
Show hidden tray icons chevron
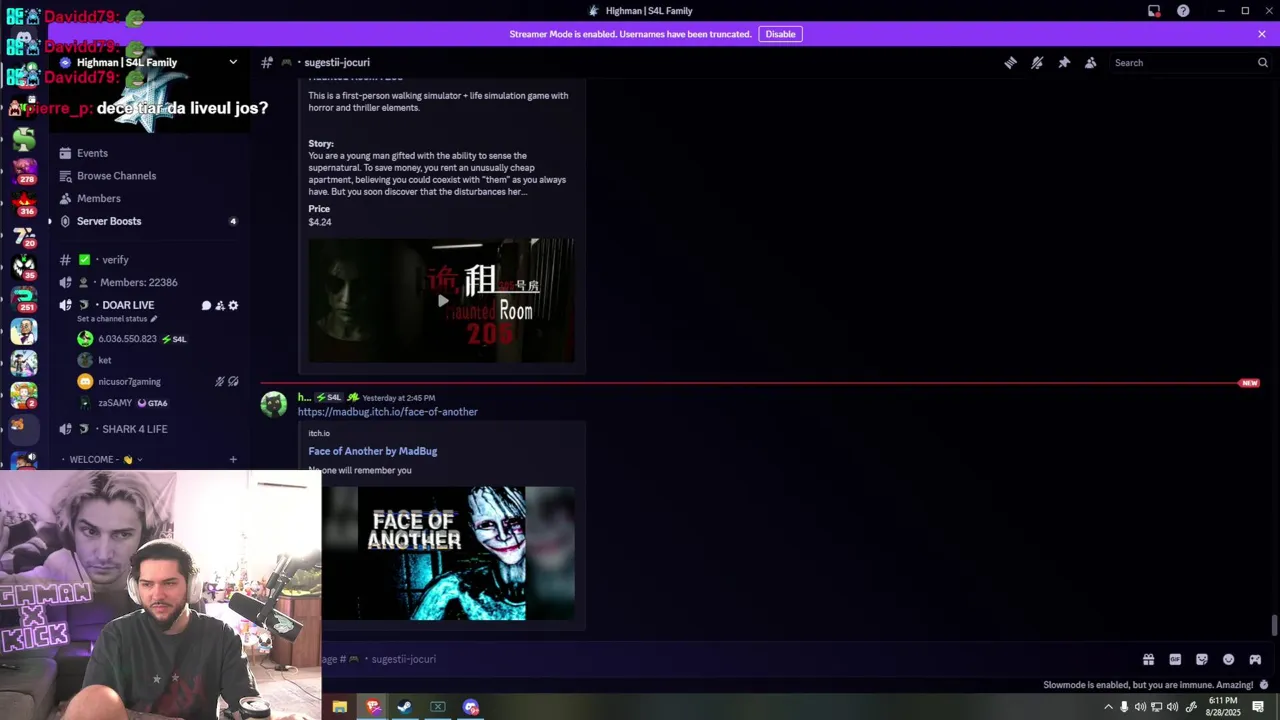coord(1108,707)
